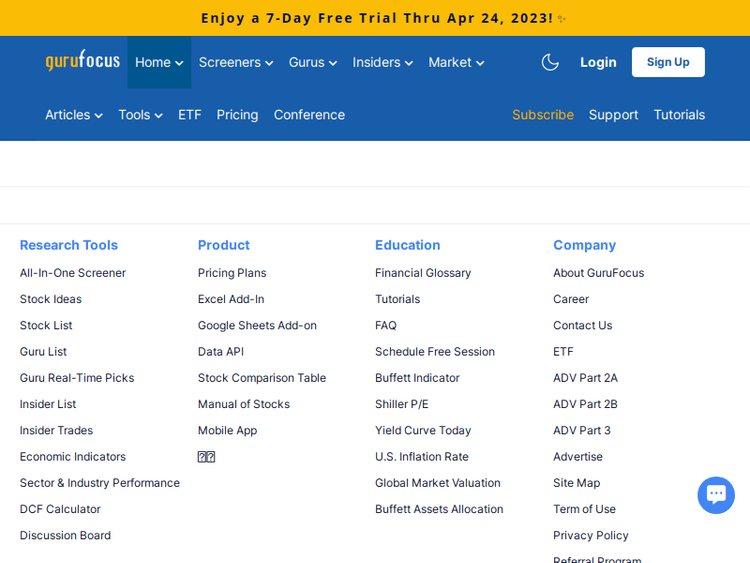Open the Insiders dropdown menu
Image resolution: width=750 pixels, height=563 pixels.
[x=382, y=62]
